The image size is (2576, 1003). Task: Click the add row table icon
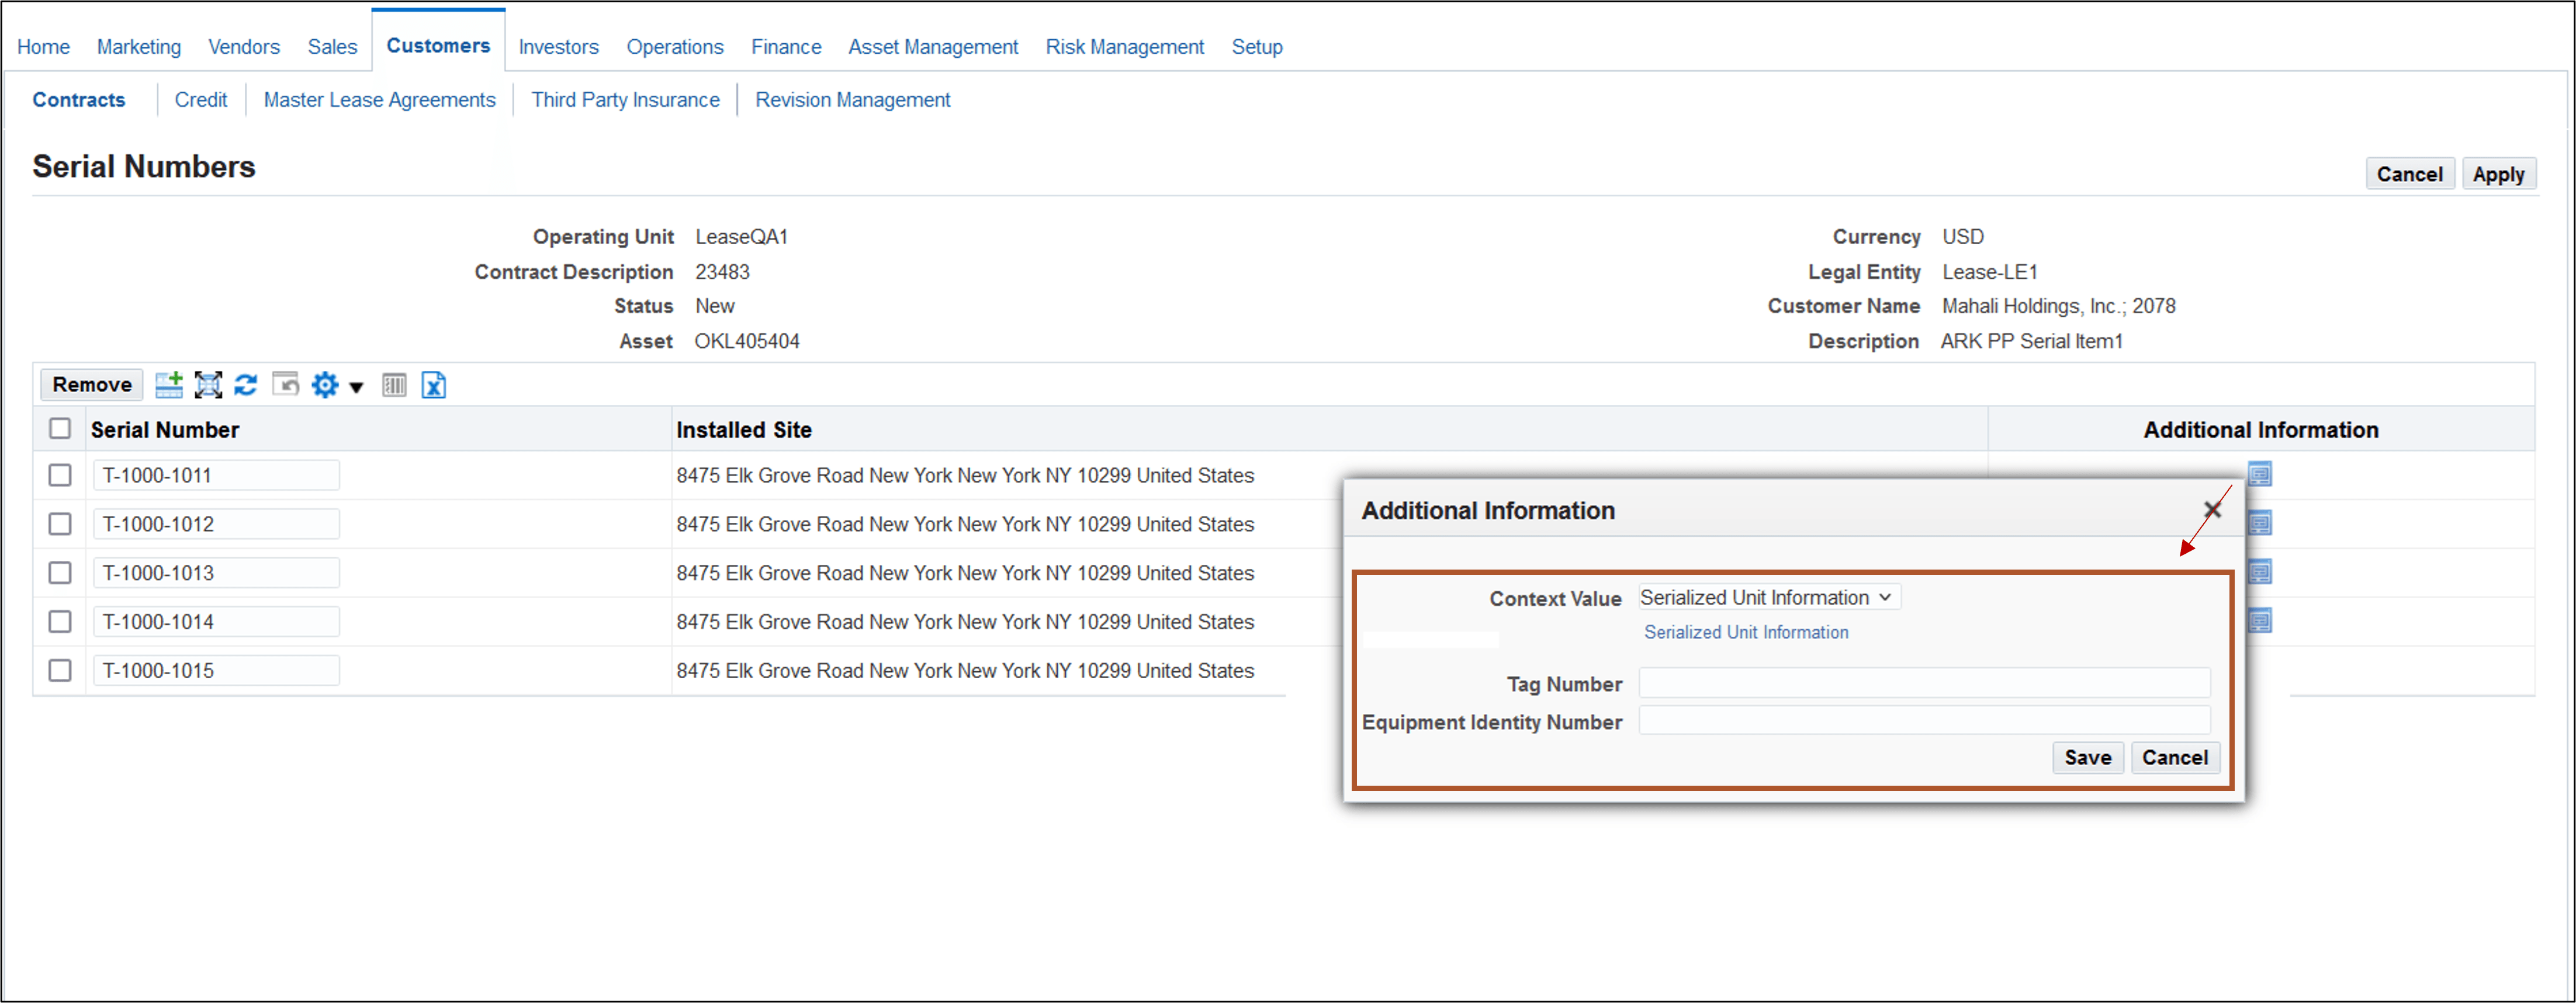coord(169,385)
